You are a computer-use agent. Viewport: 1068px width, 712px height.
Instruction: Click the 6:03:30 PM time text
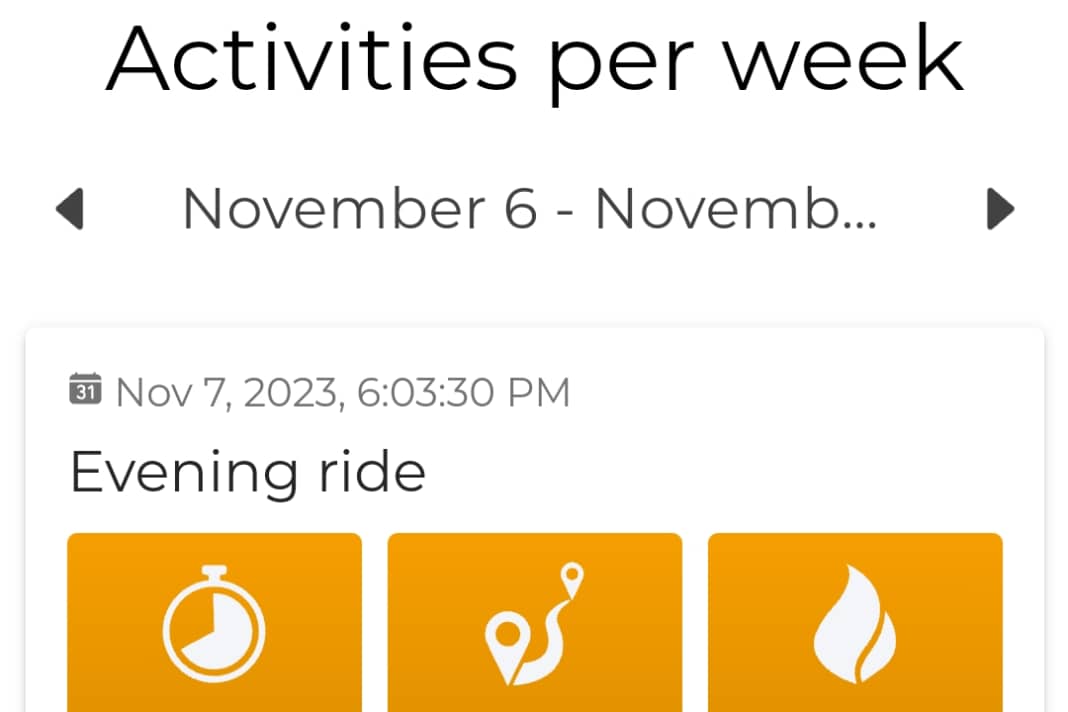463,392
